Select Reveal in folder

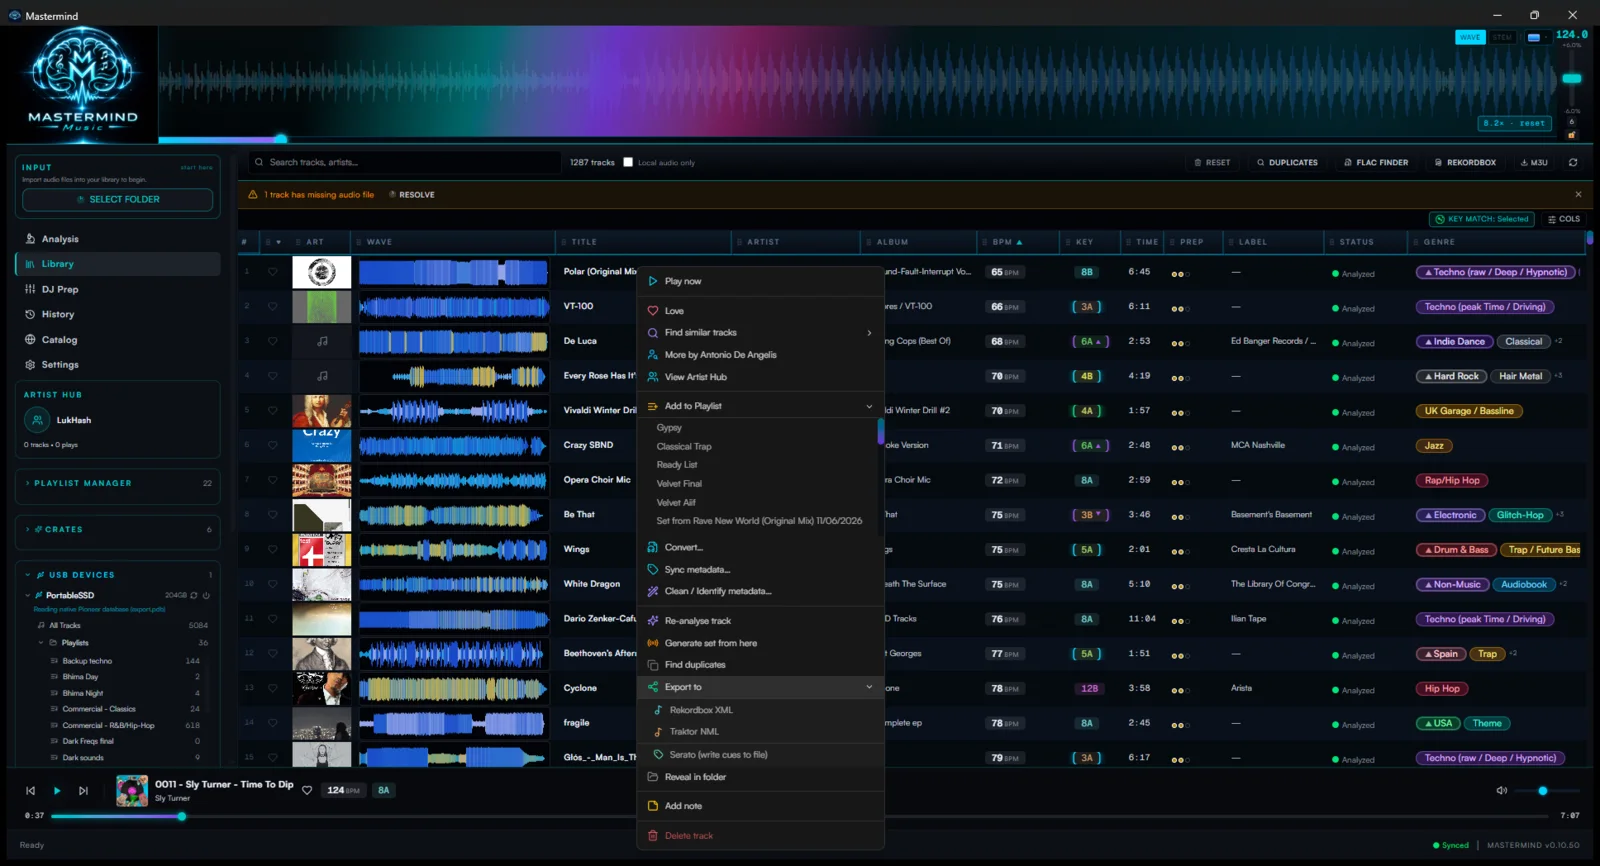click(760, 777)
